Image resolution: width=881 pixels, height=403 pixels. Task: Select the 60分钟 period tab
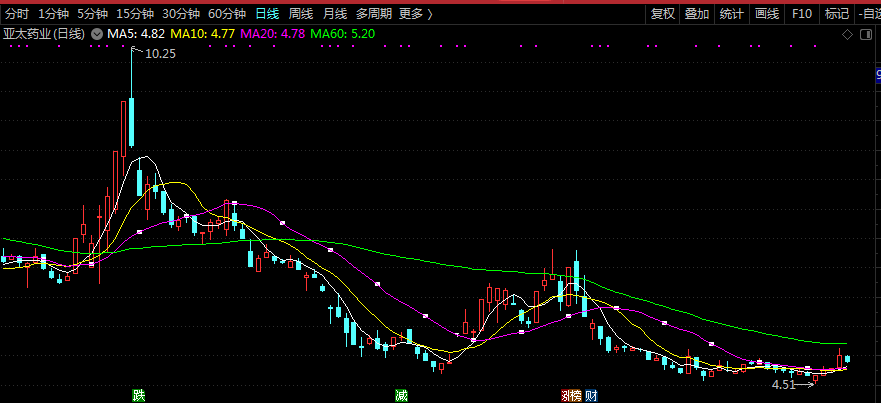(x=227, y=14)
